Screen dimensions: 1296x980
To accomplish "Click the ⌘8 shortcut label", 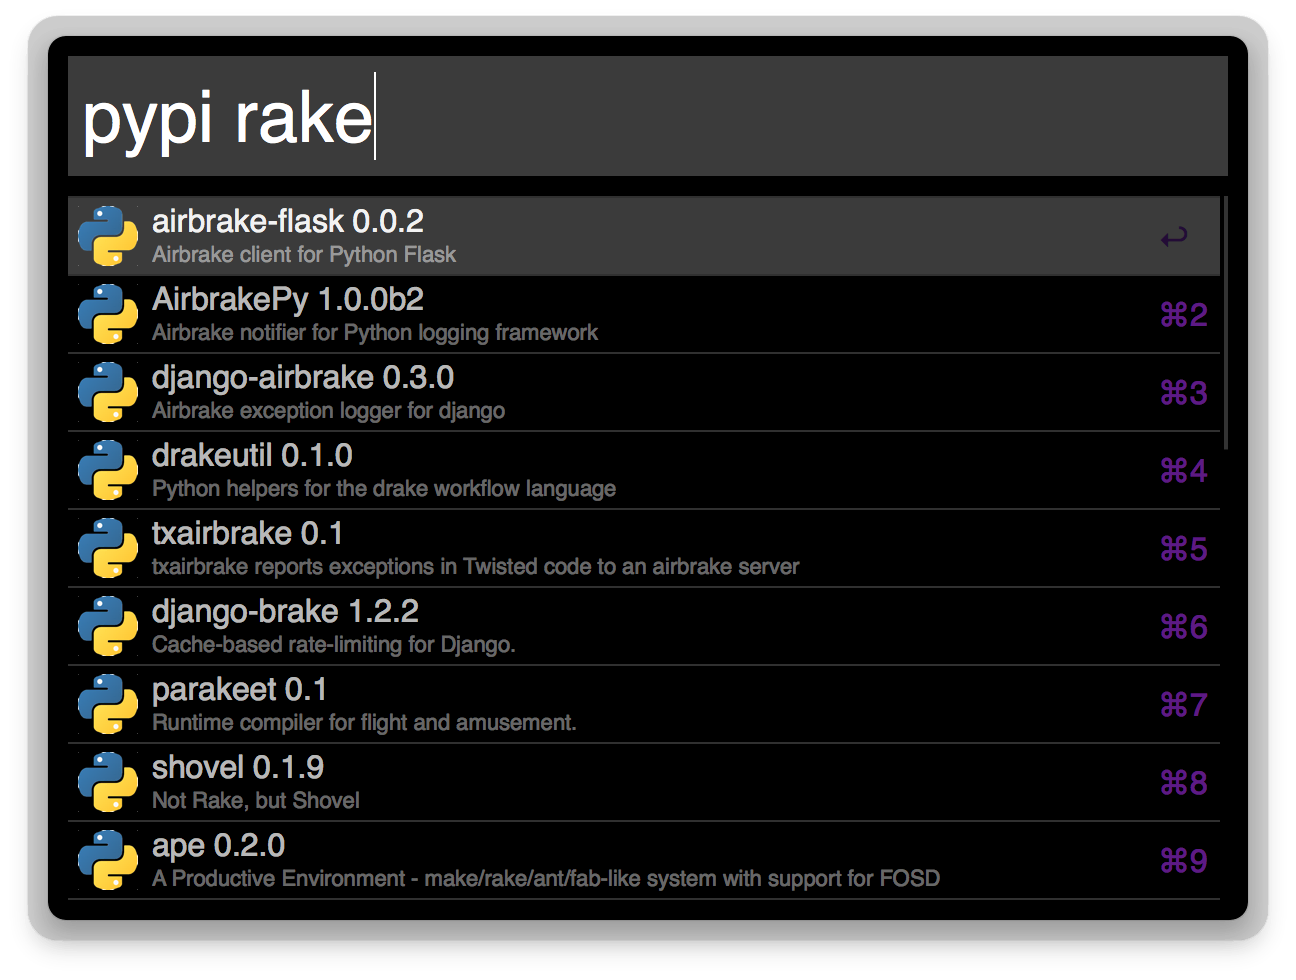I will click(x=1184, y=783).
